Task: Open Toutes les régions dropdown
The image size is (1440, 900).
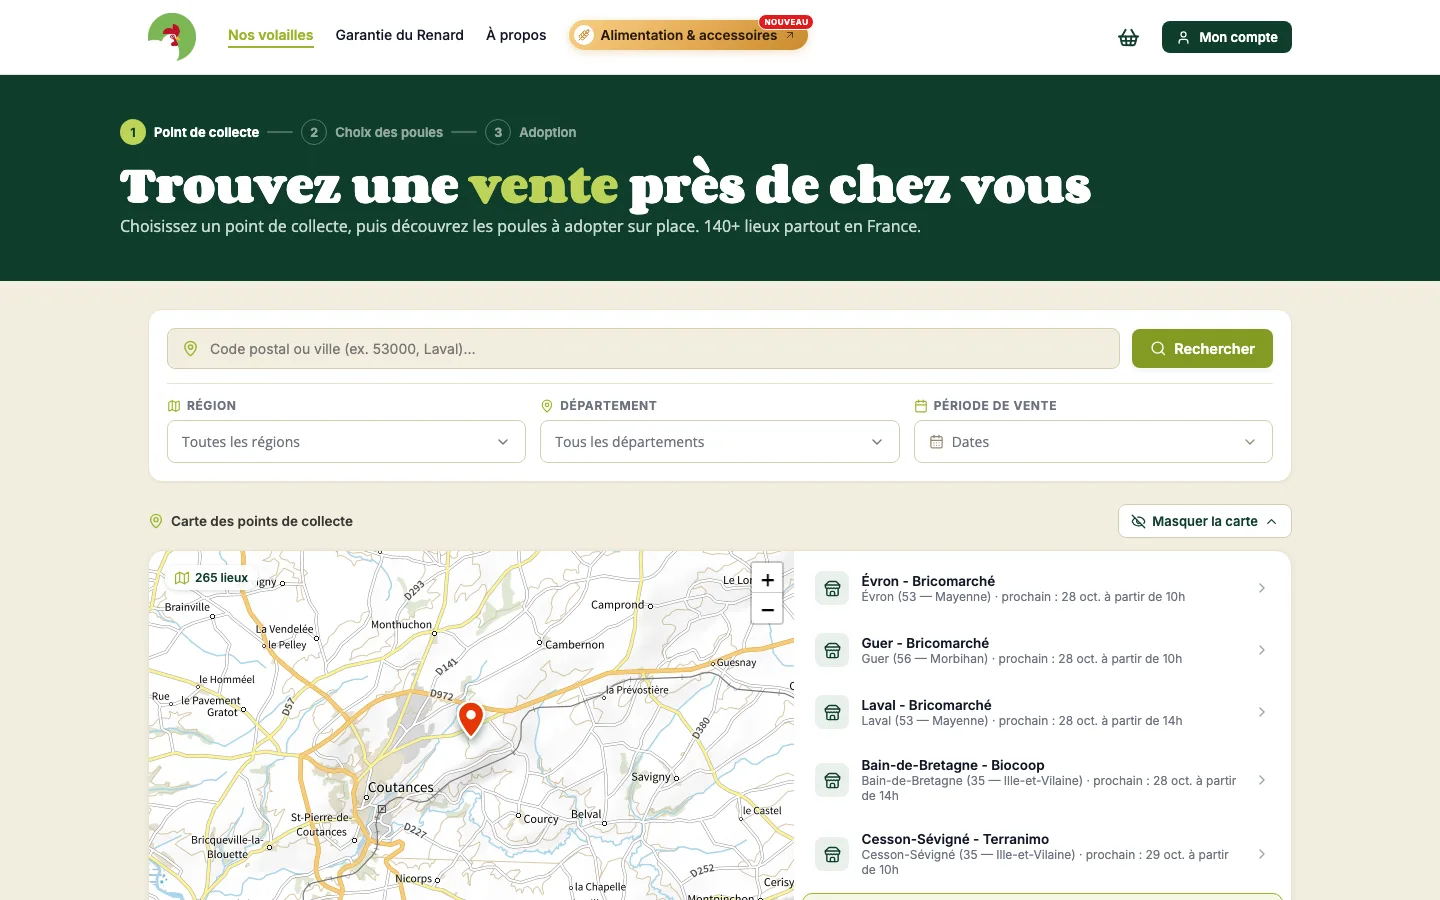Action: [346, 442]
